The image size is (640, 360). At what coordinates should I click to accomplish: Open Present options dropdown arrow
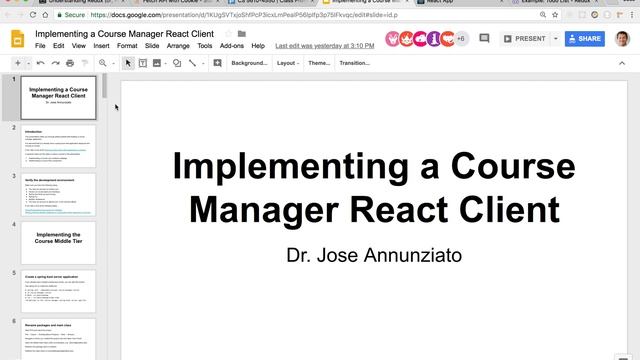click(x=556, y=39)
